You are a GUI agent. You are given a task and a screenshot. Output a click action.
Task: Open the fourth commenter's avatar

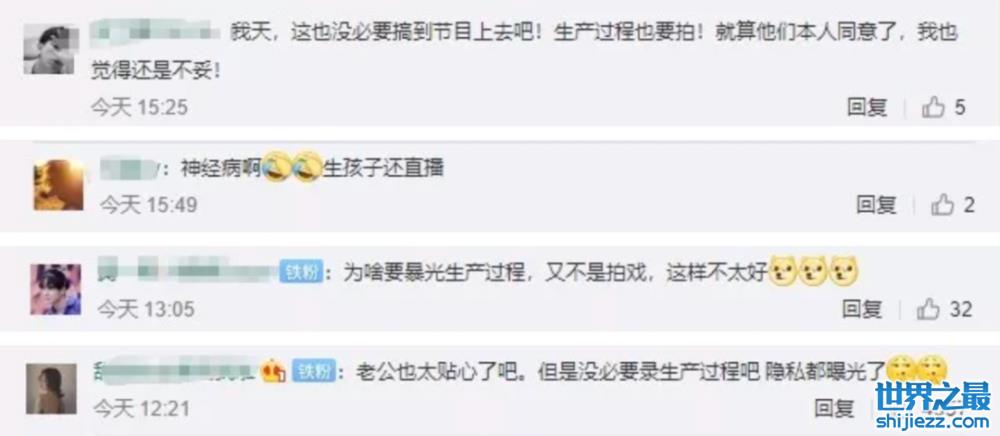(x=51, y=389)
